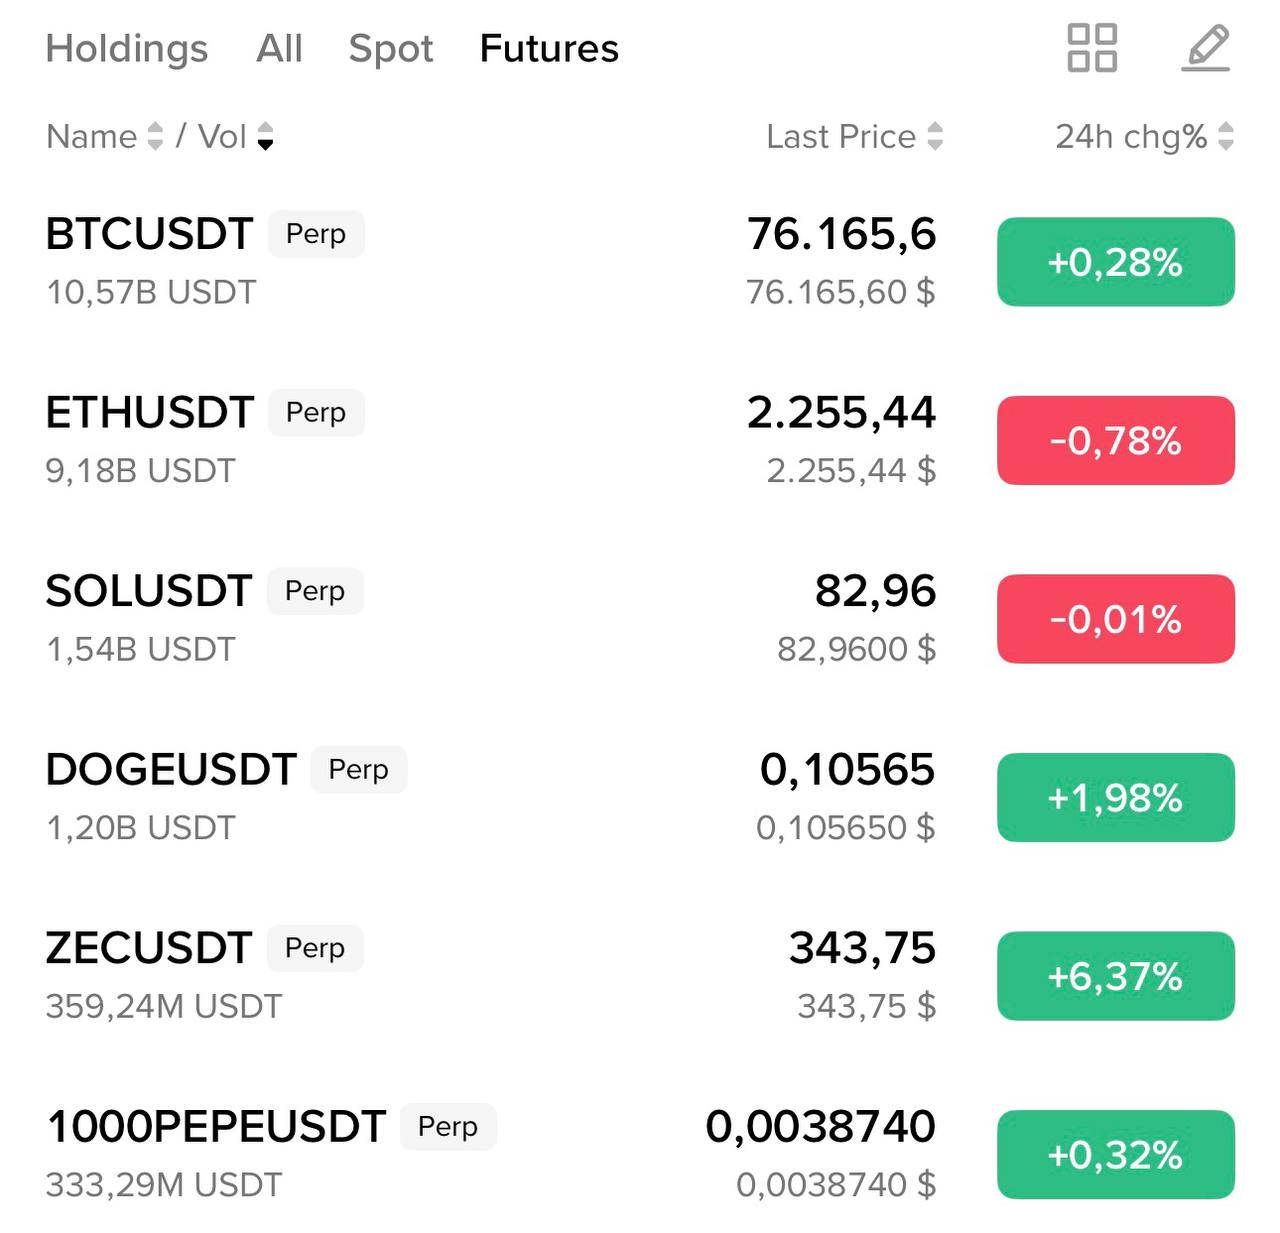The image size is (1280, 1233).
Task: Sort by Last Price arrows
Action: [x=935, y=136]
